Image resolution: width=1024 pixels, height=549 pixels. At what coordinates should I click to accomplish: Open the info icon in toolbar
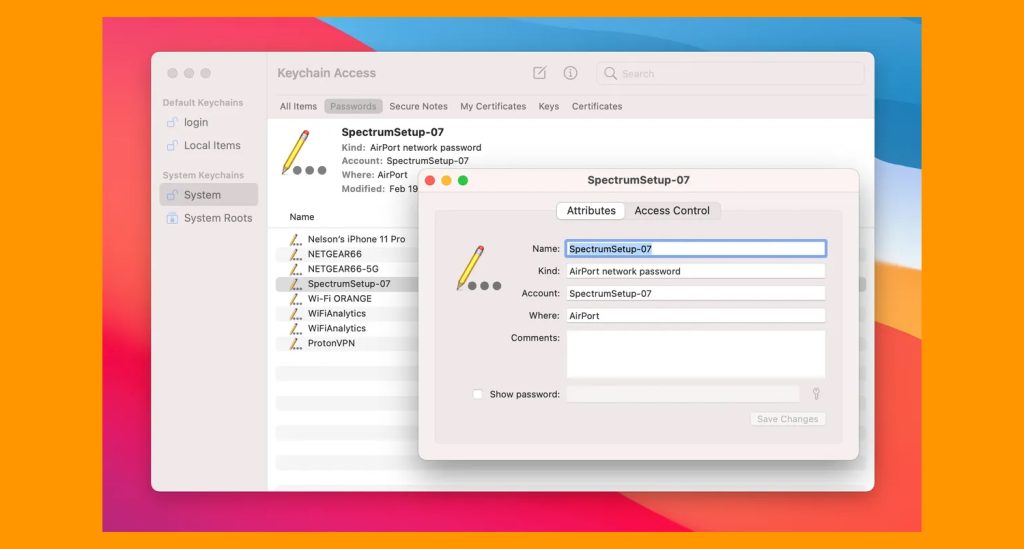[x=570, y=72]
